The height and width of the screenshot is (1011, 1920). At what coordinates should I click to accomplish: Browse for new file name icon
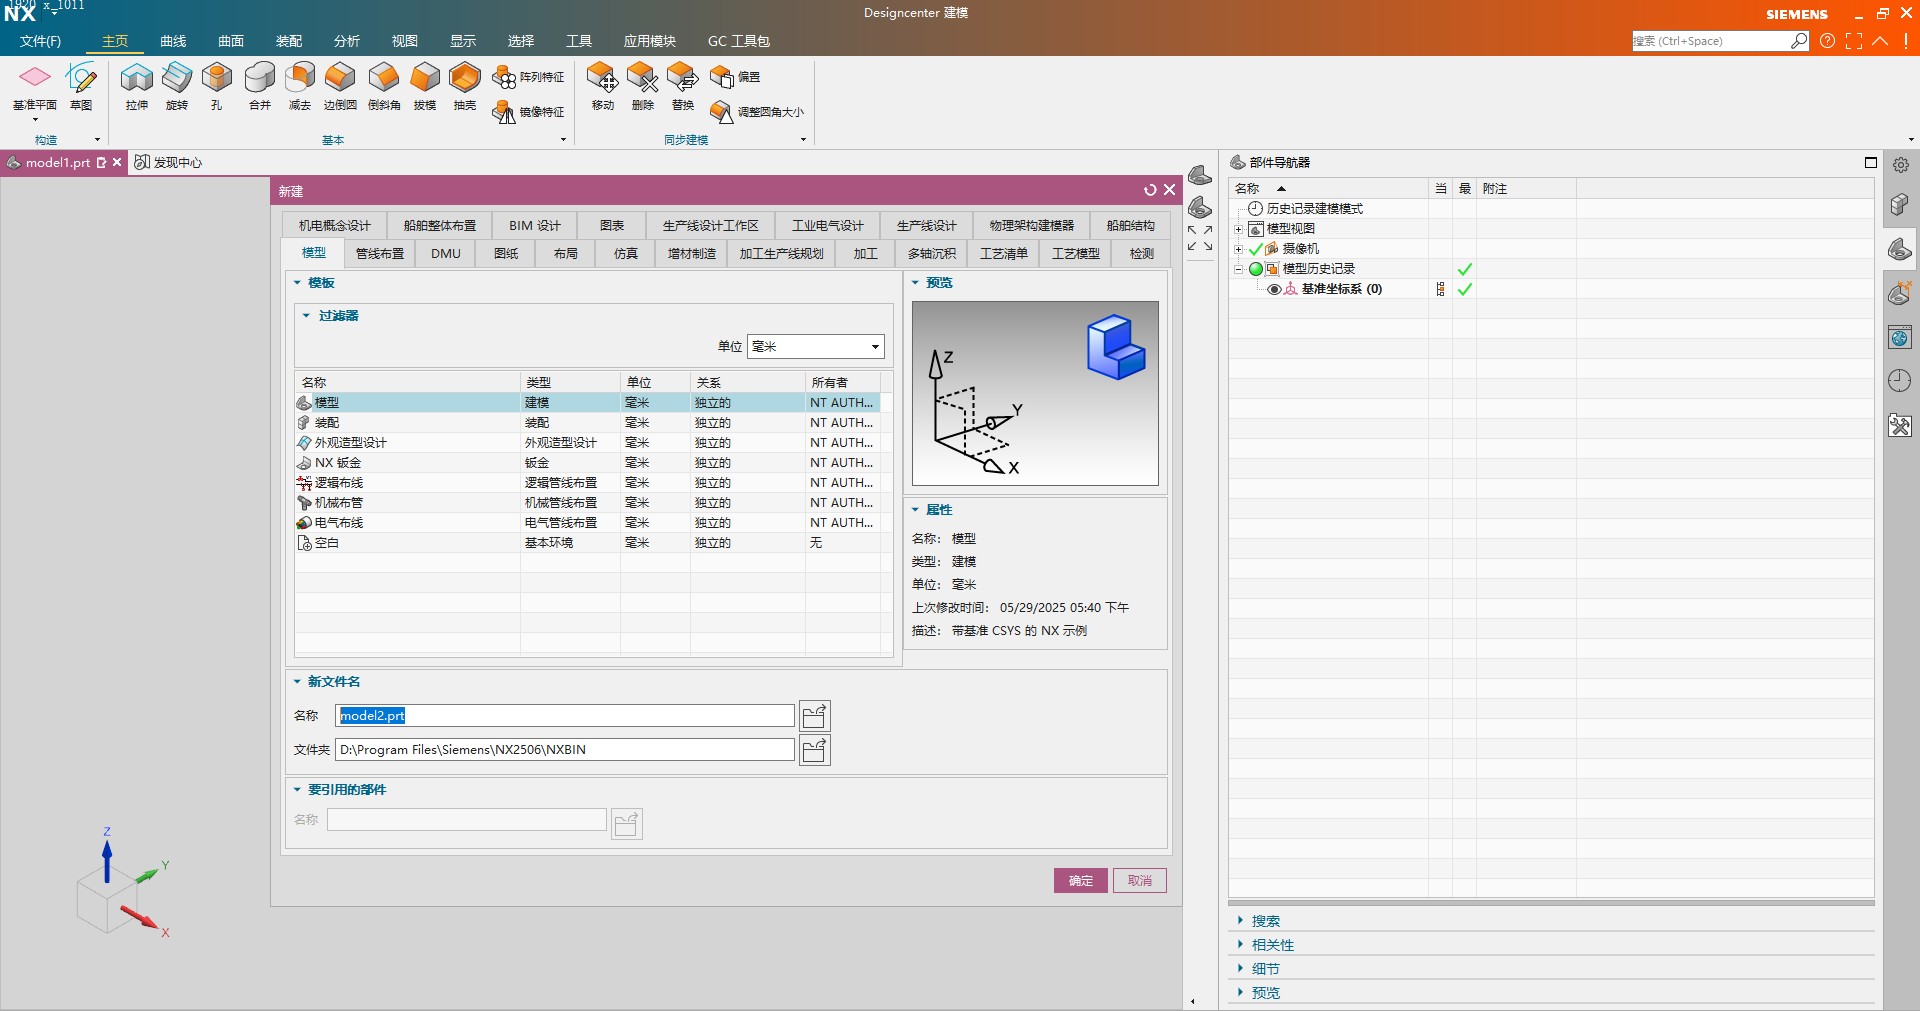pos(815,716)
